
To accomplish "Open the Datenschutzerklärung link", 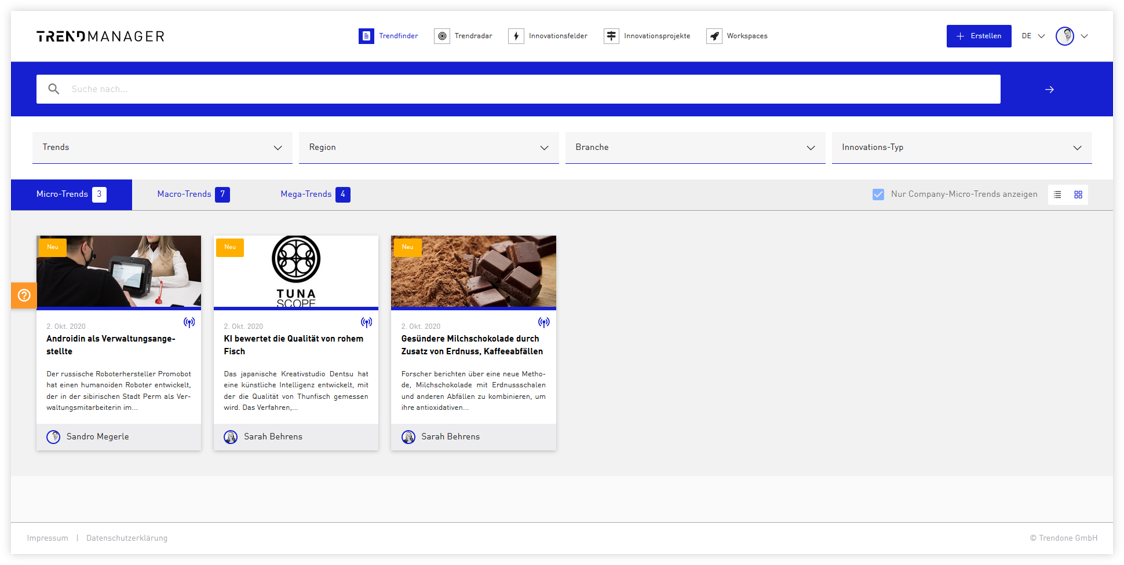I will (x=127, y=538).
